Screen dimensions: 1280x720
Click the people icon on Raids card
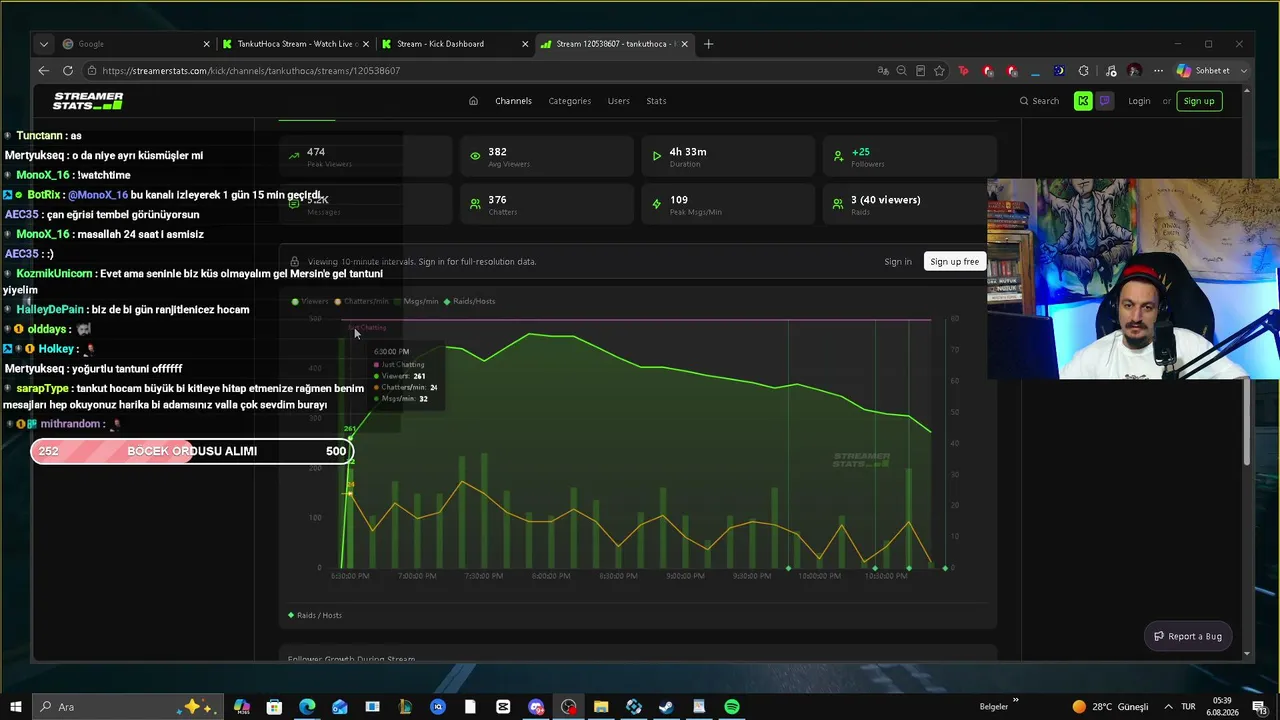pos(838,204)
